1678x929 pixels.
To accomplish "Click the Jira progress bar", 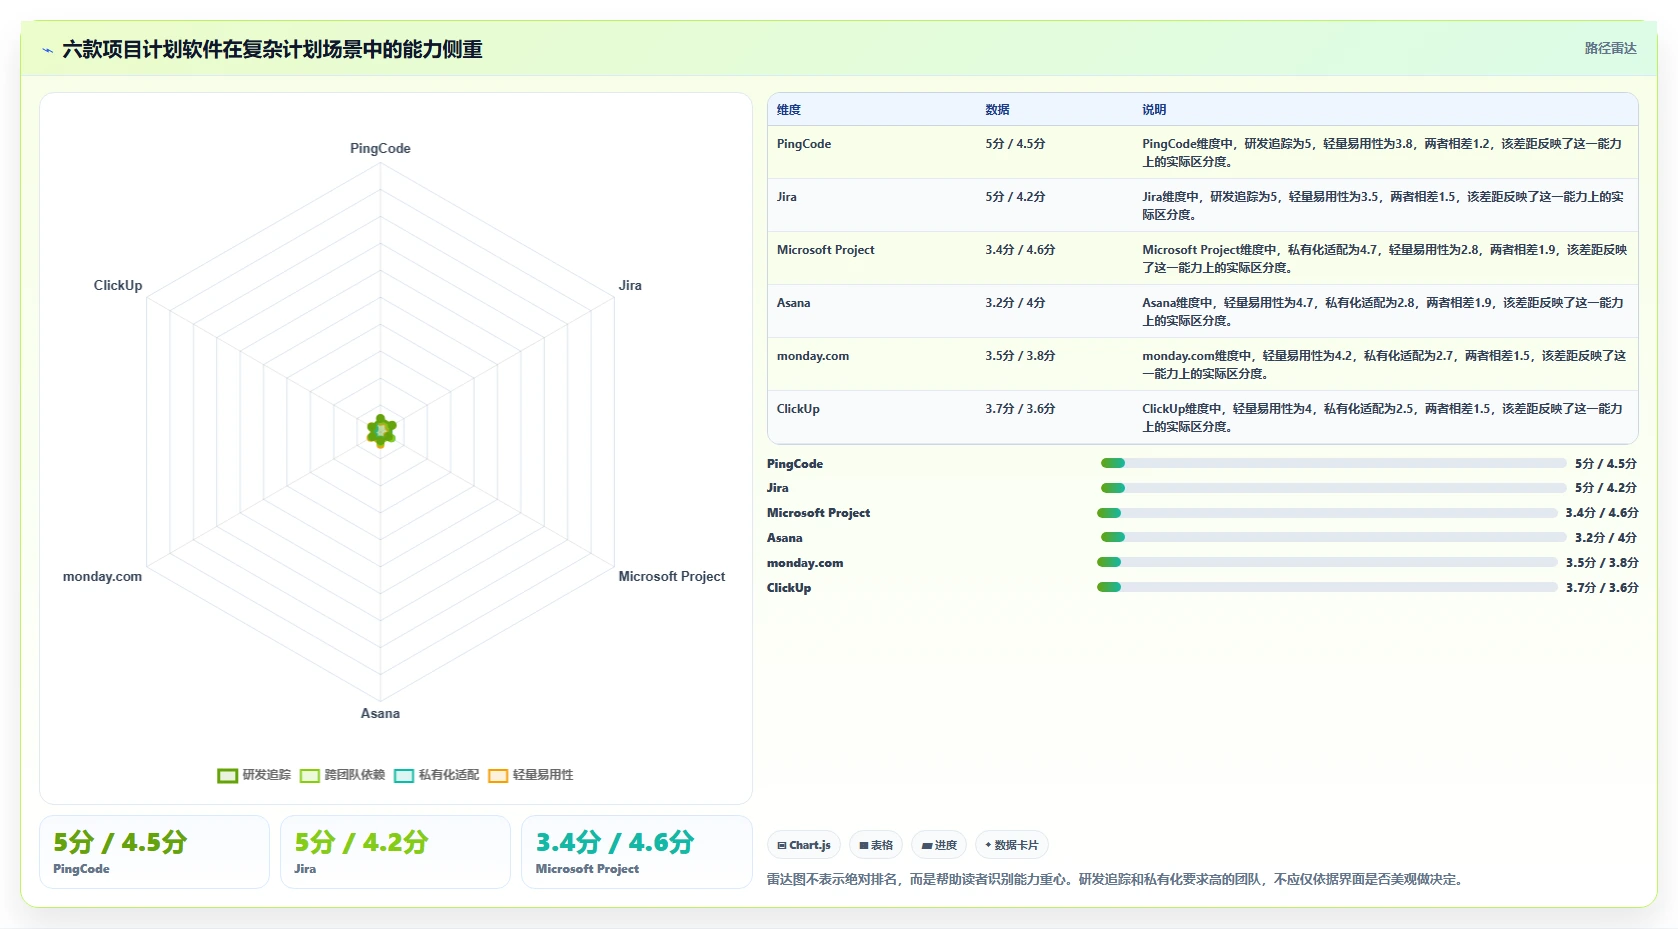I will click(x=1334, y=488).
